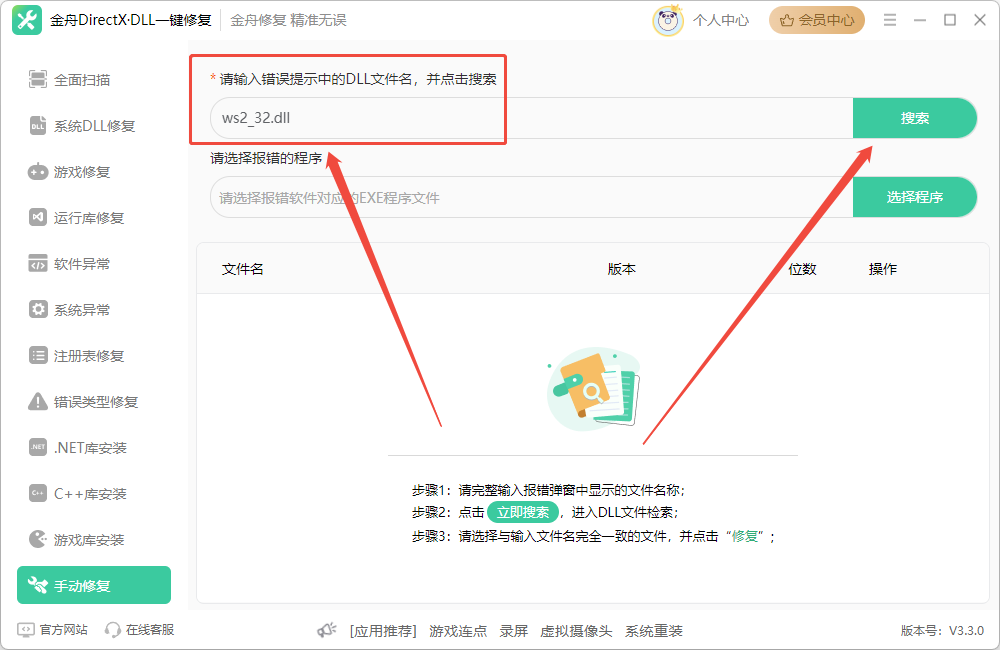Screen dimensions: 1000x650
Task: Click the .NET库安装 icon
Action: click(x=38, y=447)
